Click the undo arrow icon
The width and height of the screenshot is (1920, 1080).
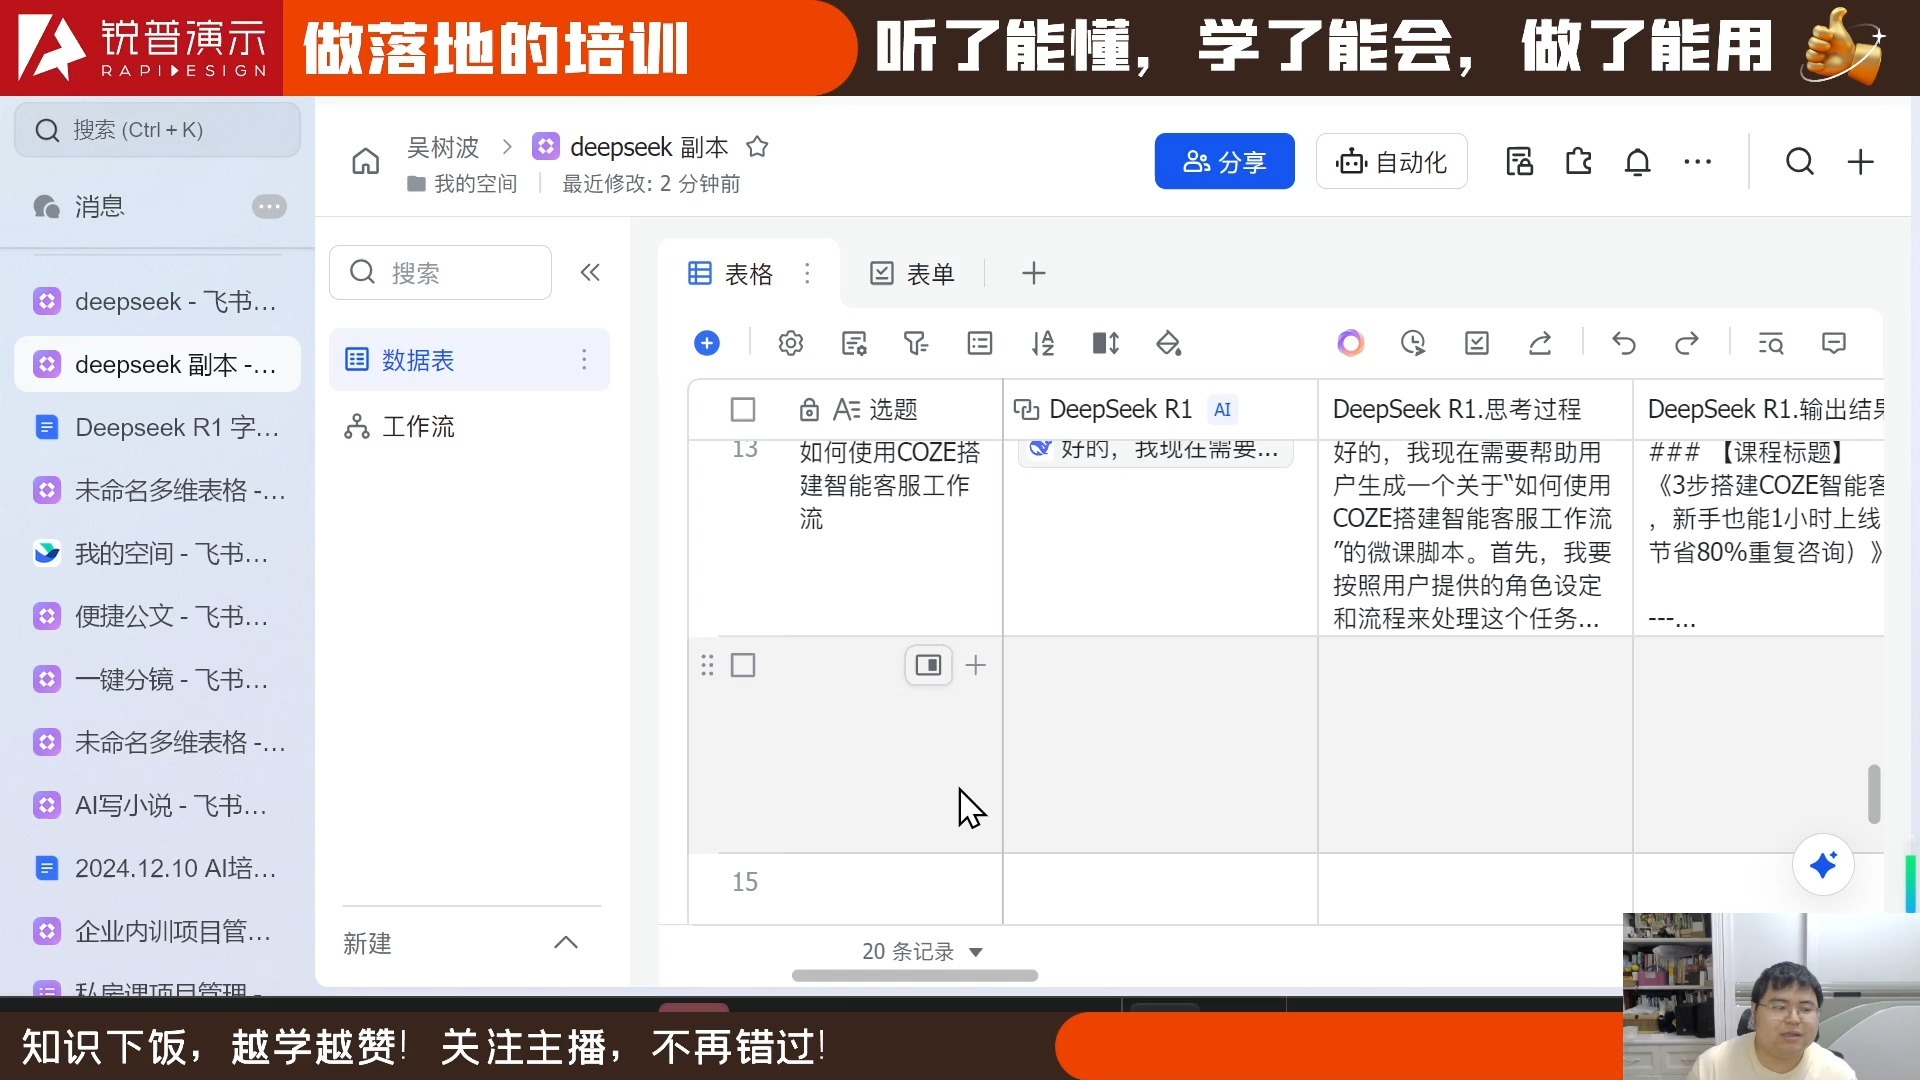tap(1624, 343)
